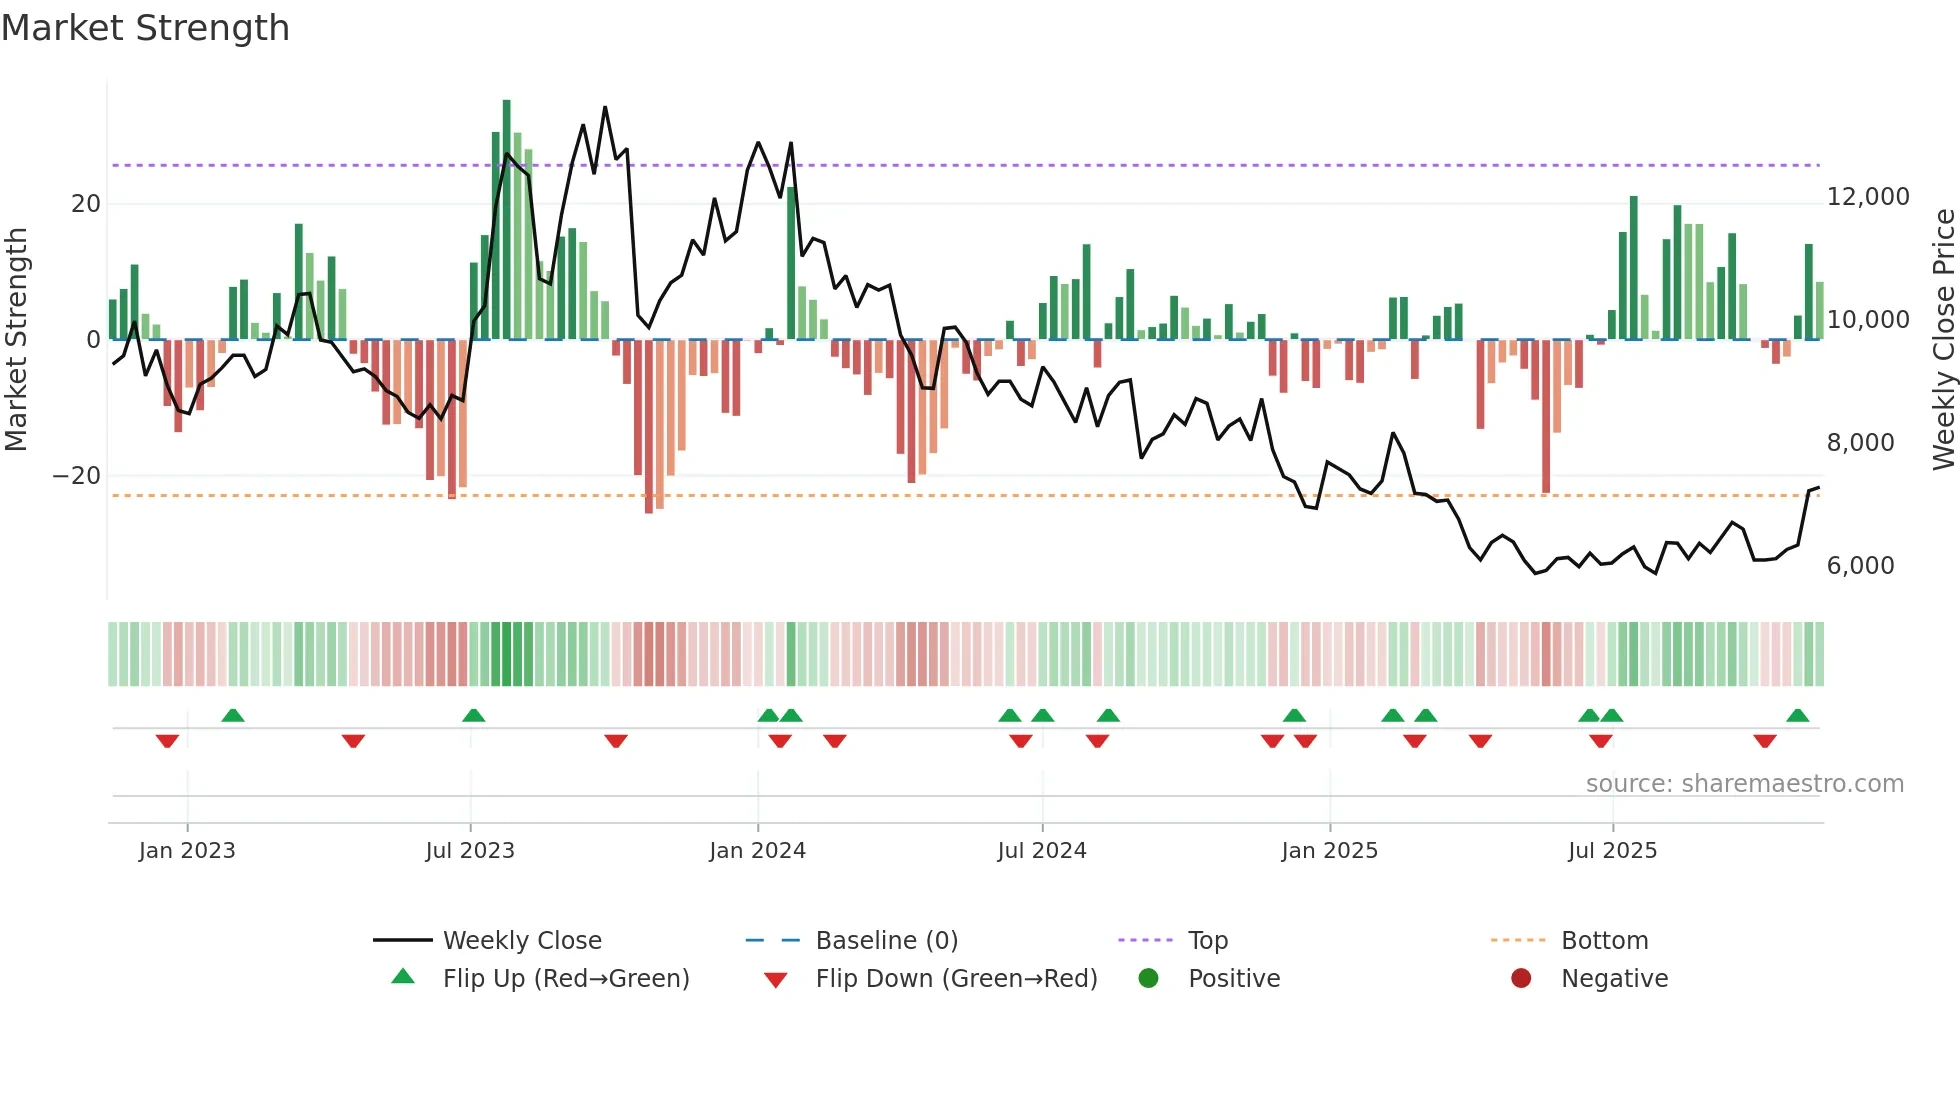Click the Weekly Close Price axis title
Screen dimensions: 1960x1102
tap(1943, 339)
